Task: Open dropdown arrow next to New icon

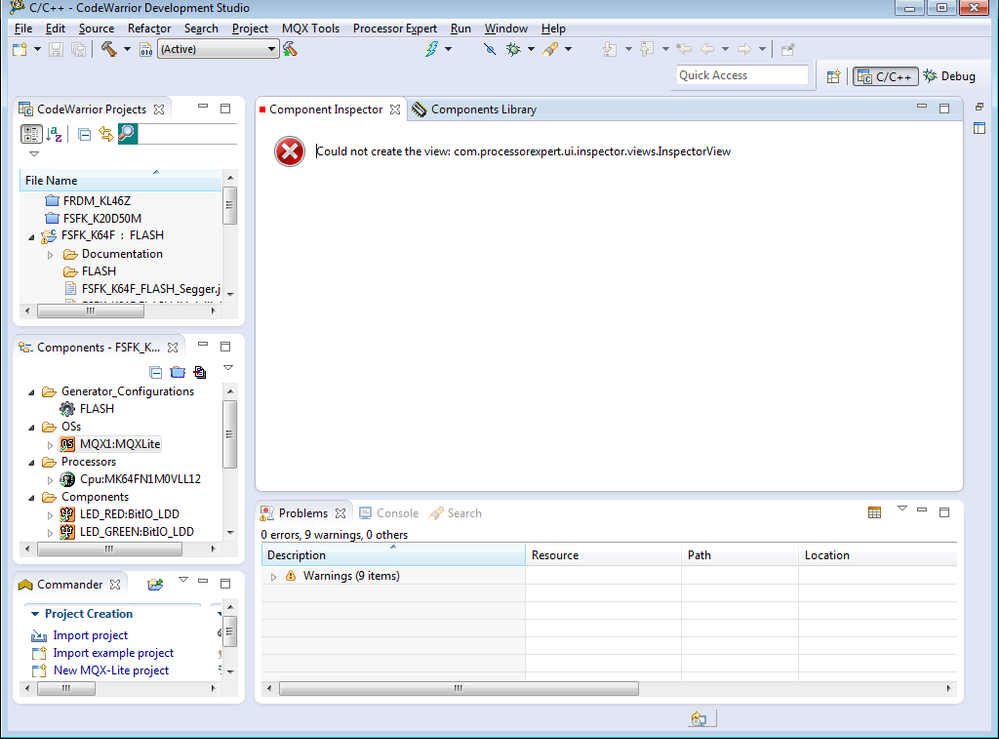Action: (38, 49)
